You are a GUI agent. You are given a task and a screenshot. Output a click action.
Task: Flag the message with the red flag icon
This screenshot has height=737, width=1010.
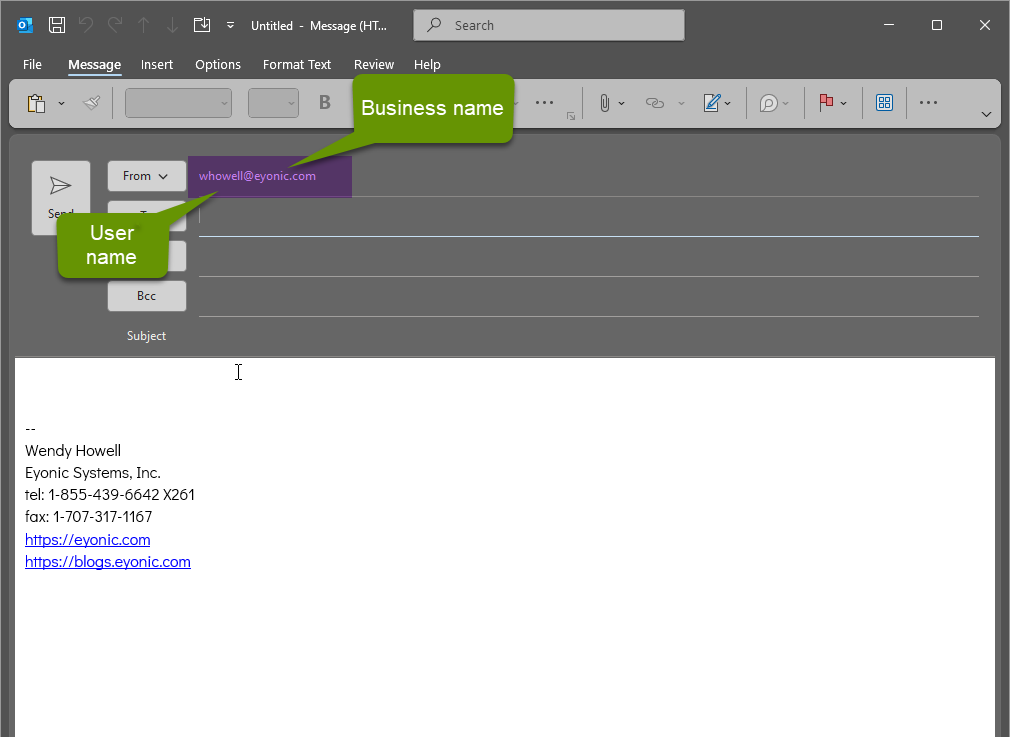(828, 103)
